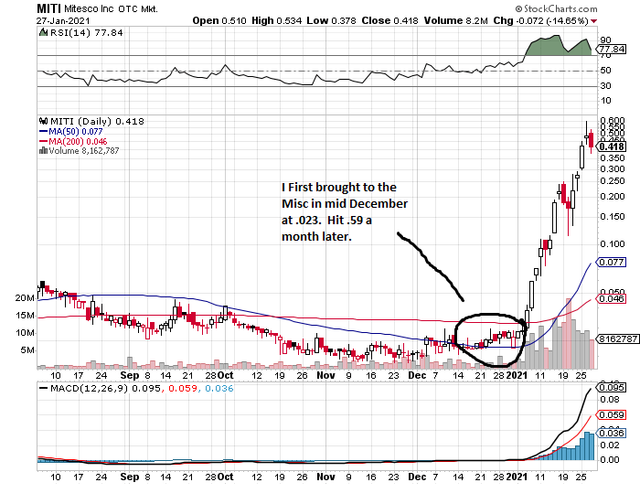Click the red down-arrow change indicator icon
The image size is (640, 485).
[x=593, y=21]
